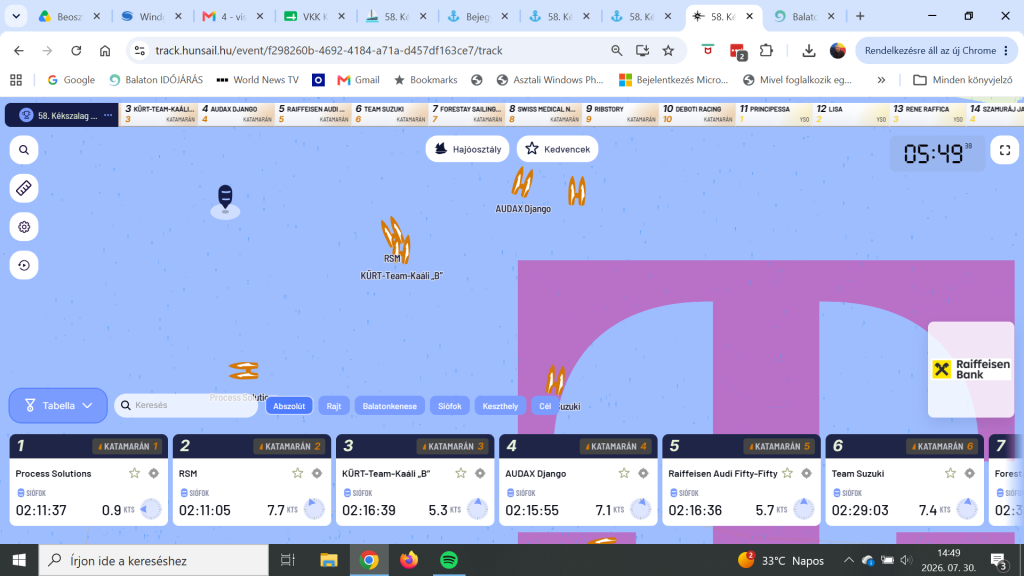1024x576 pixels.
Task: Select Team Suzuki in top ranking strip
Action: point(390,114)
